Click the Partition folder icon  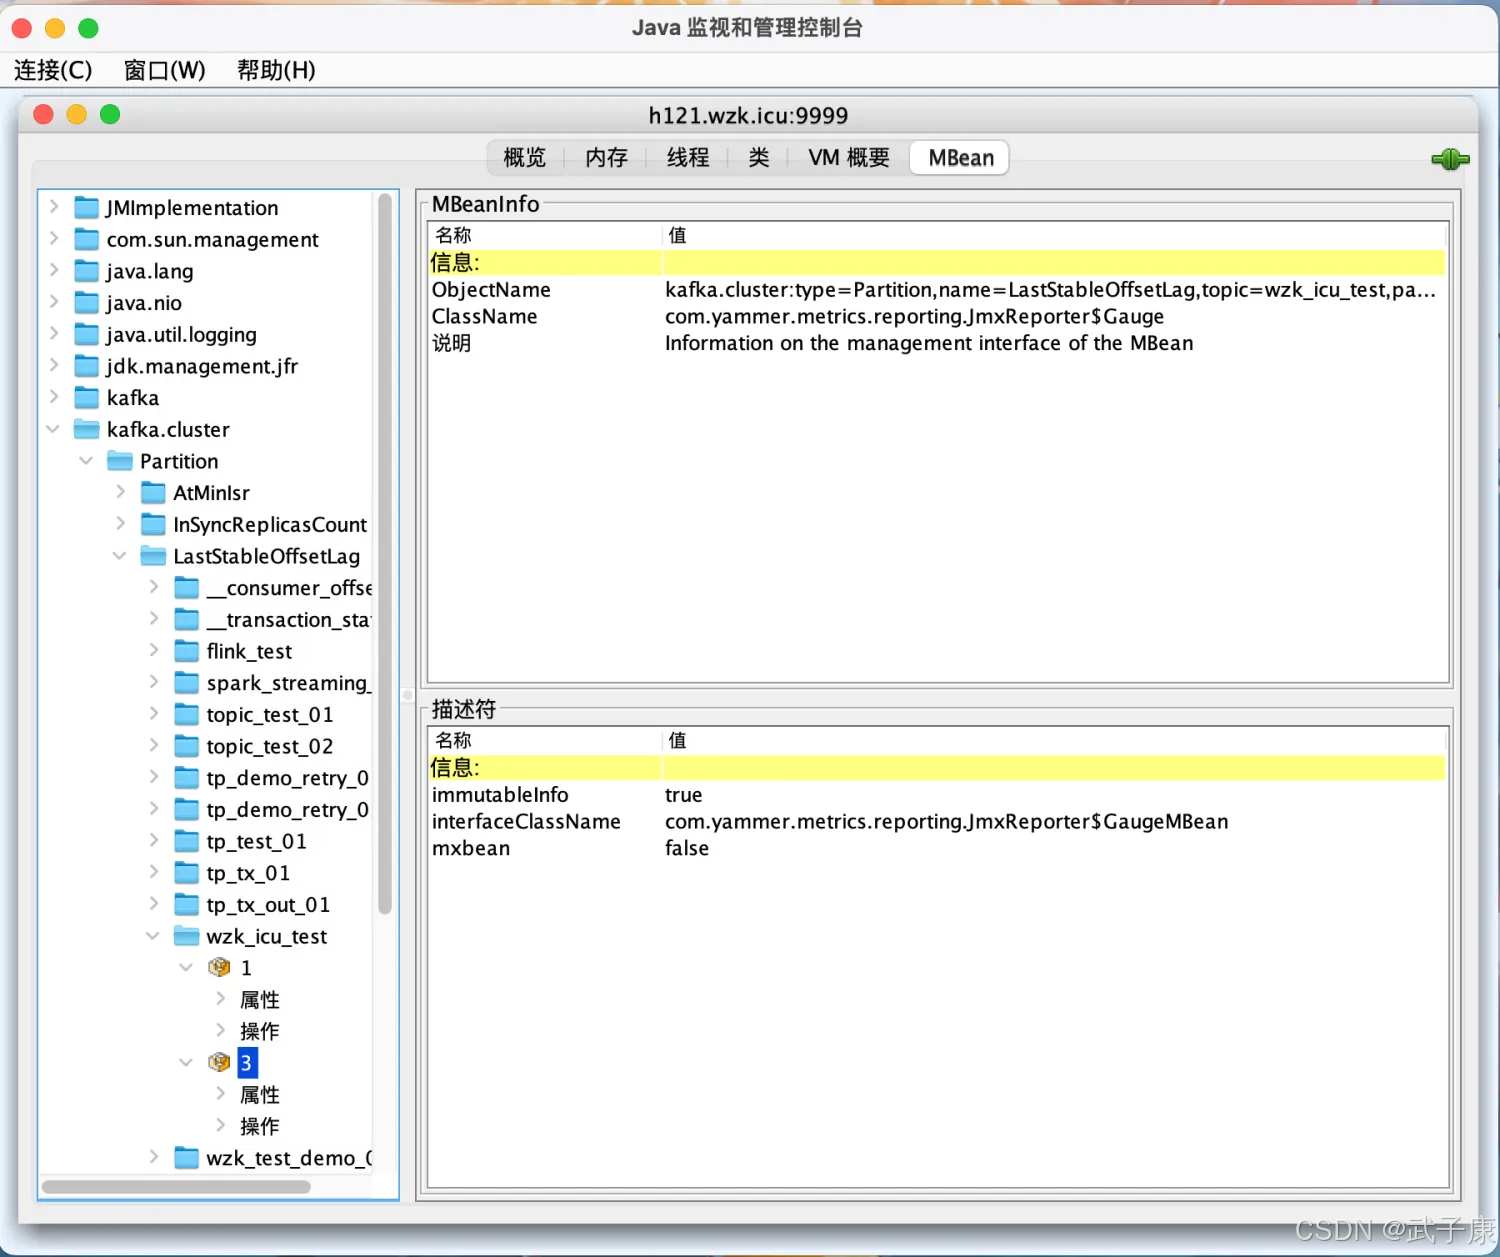120,461
